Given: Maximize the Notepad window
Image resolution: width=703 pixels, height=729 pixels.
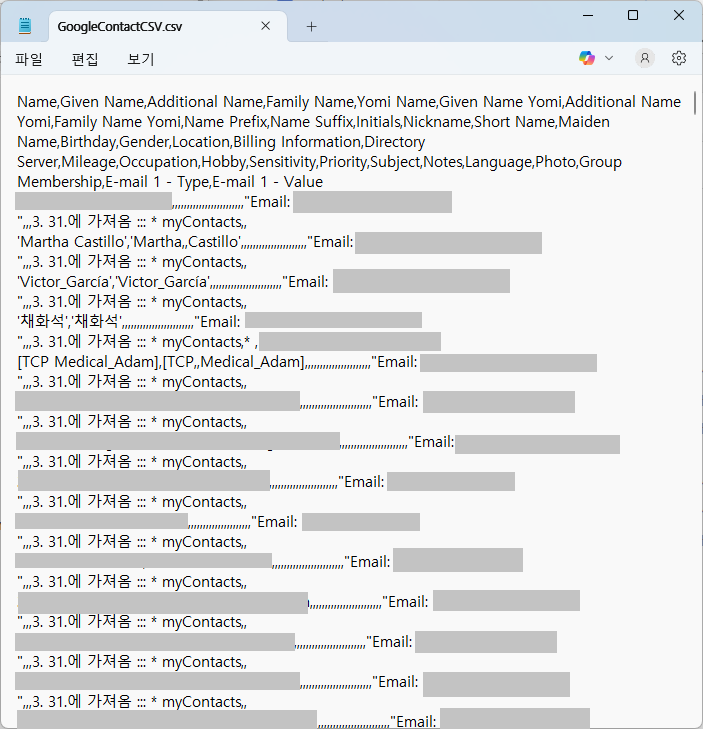Looking at the screenshot, I should [633, 15].
